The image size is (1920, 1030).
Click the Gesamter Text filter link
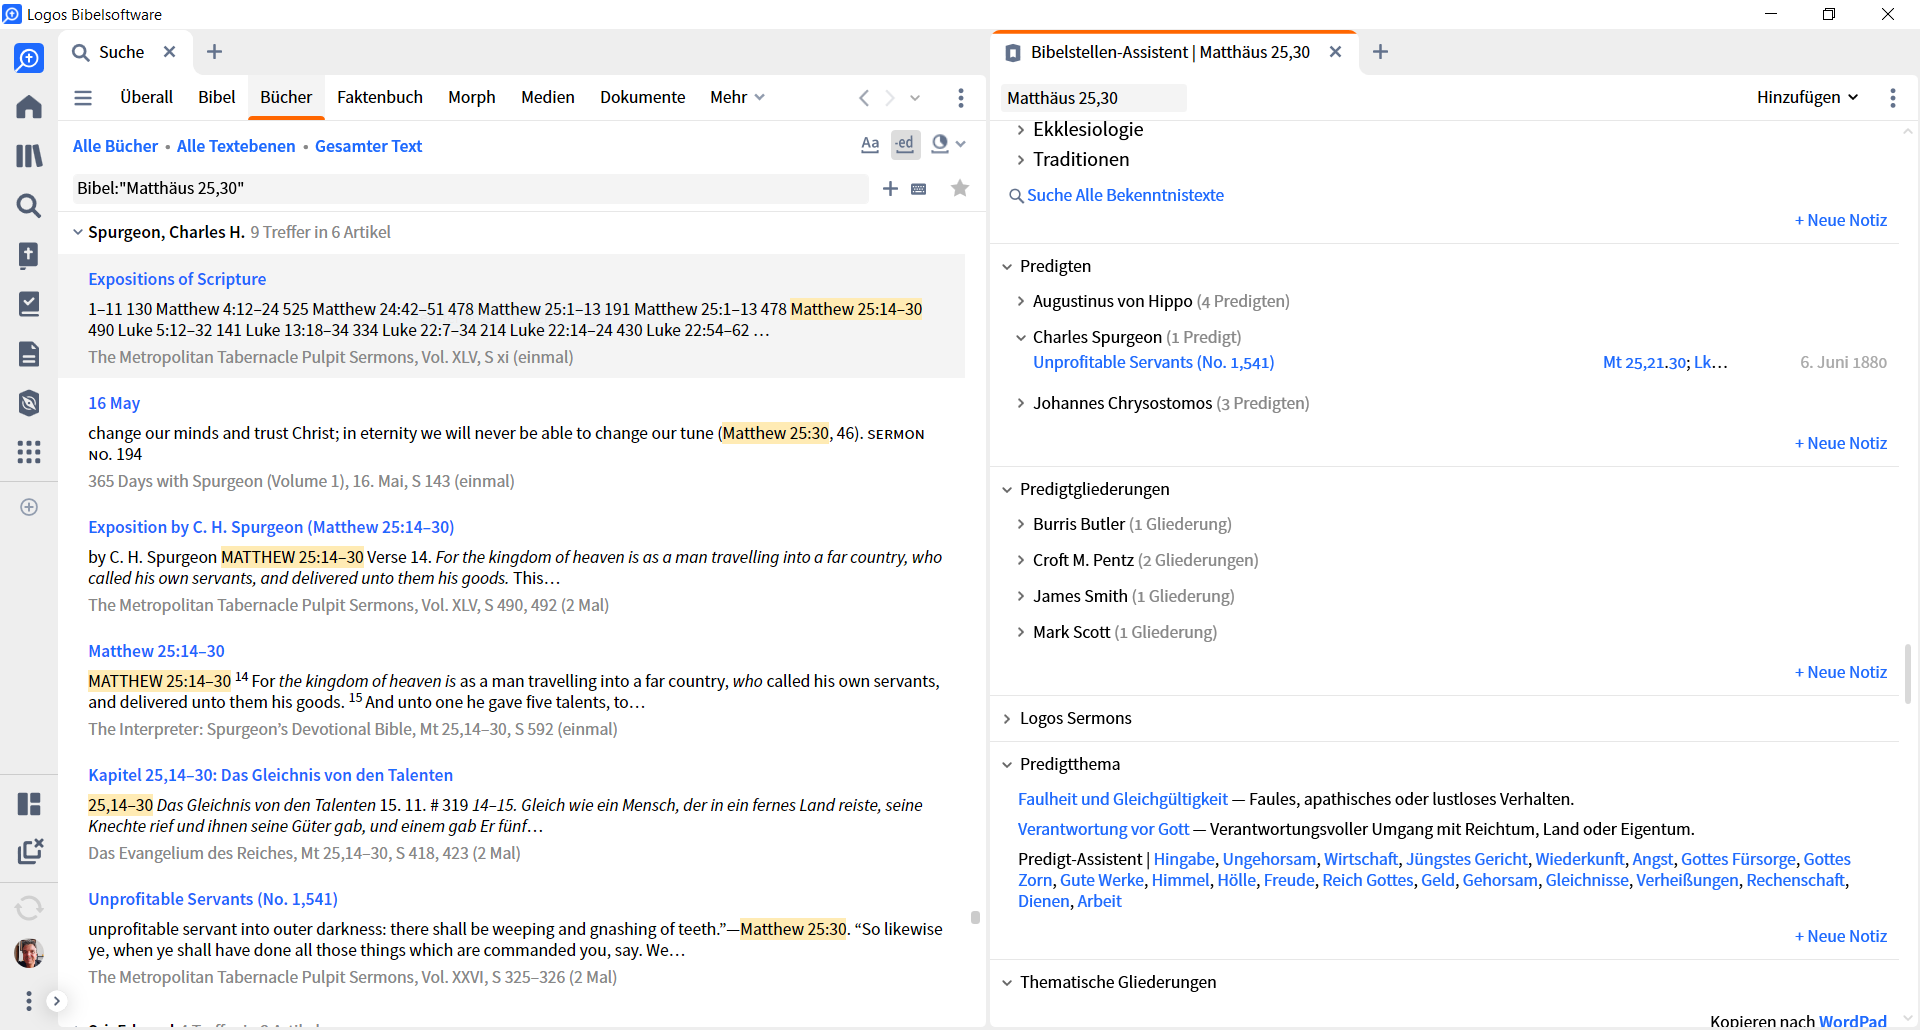[369, 146]
